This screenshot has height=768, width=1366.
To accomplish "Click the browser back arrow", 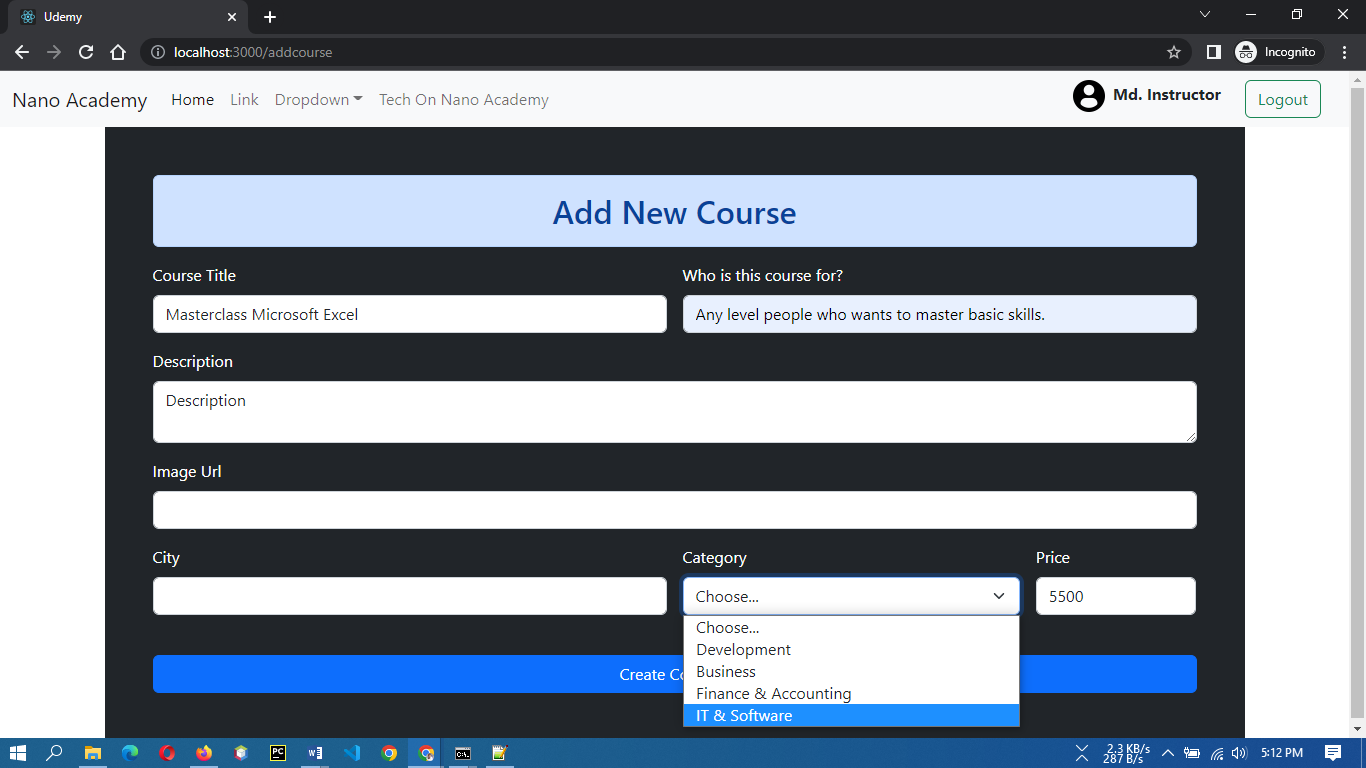I will tap(22, 51).
